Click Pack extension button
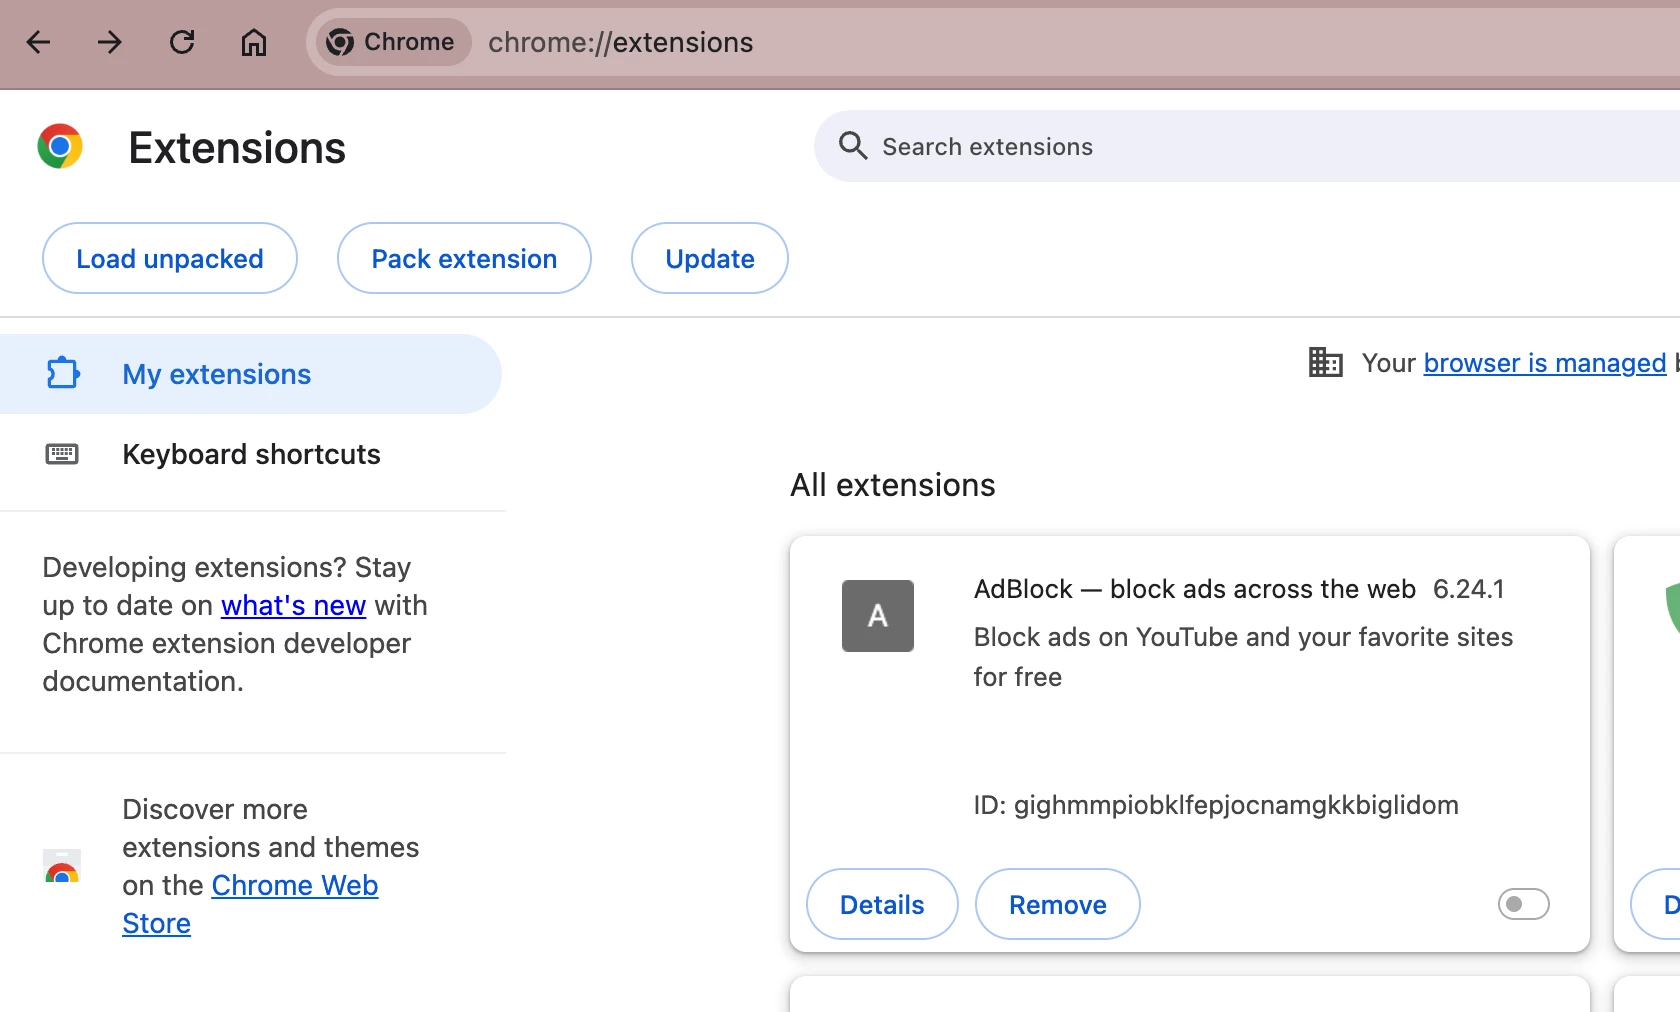 click(x=464, y=258)
